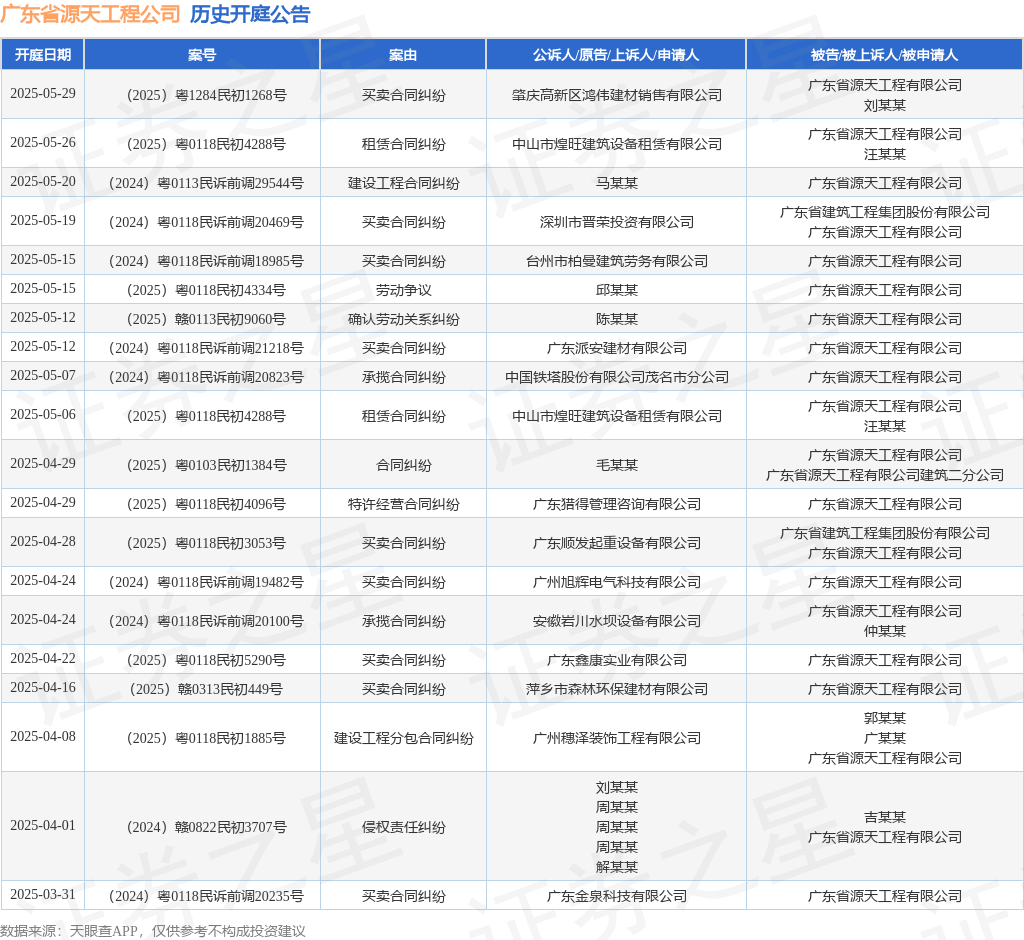Viewport: 1024px width, 940px height.
Task: Select the heading 历史开庭公告
Action: tap(250, 14)
